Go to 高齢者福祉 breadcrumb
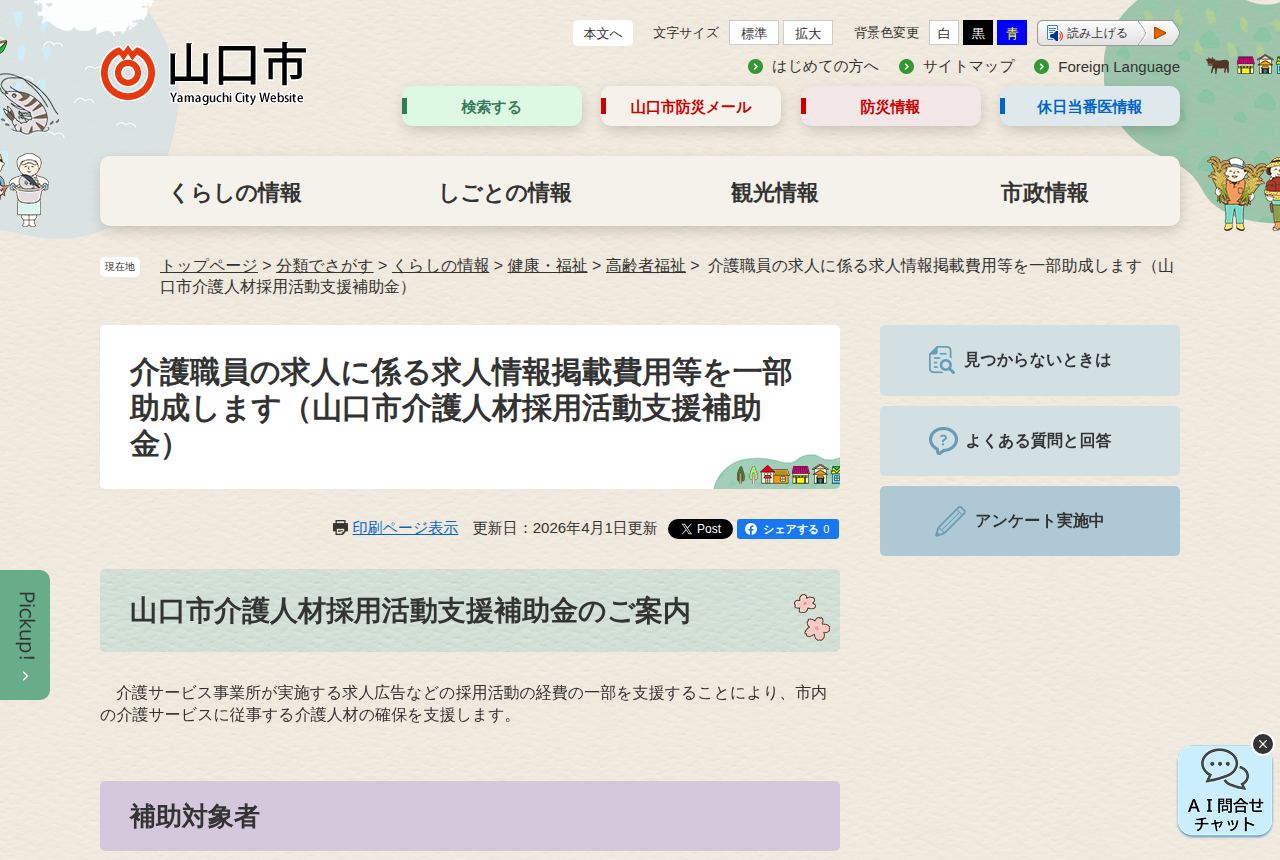Image resolution: width=1280 pixels, height=860 pixels. [646, 265]
